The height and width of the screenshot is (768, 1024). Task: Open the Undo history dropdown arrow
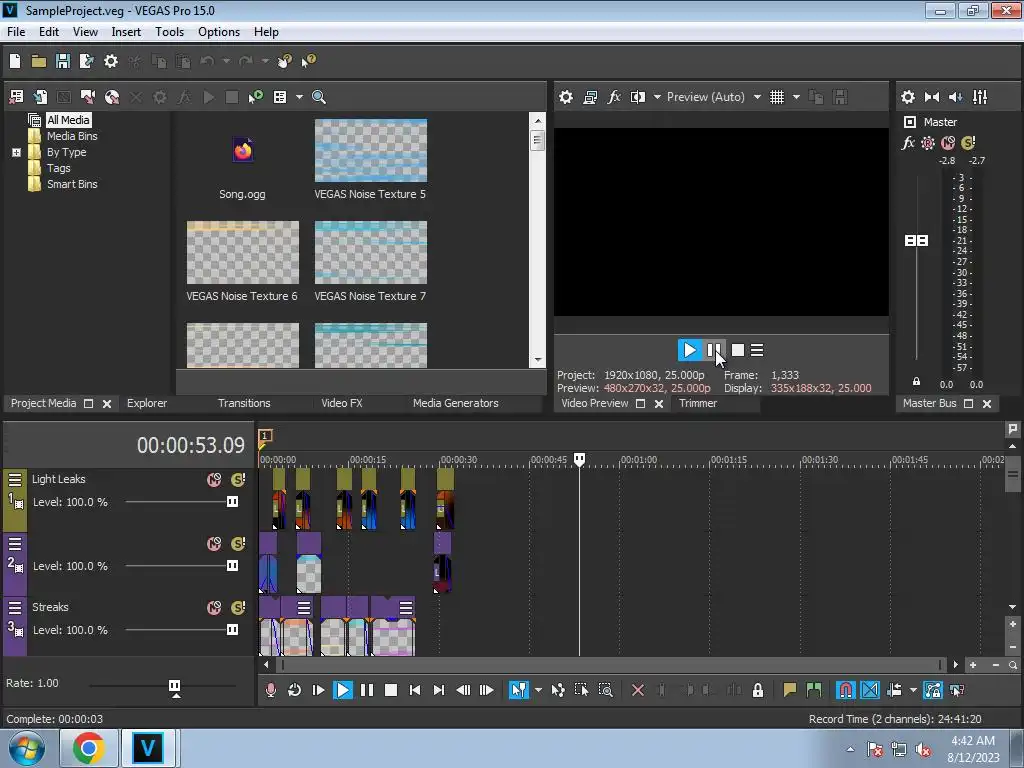226,61
